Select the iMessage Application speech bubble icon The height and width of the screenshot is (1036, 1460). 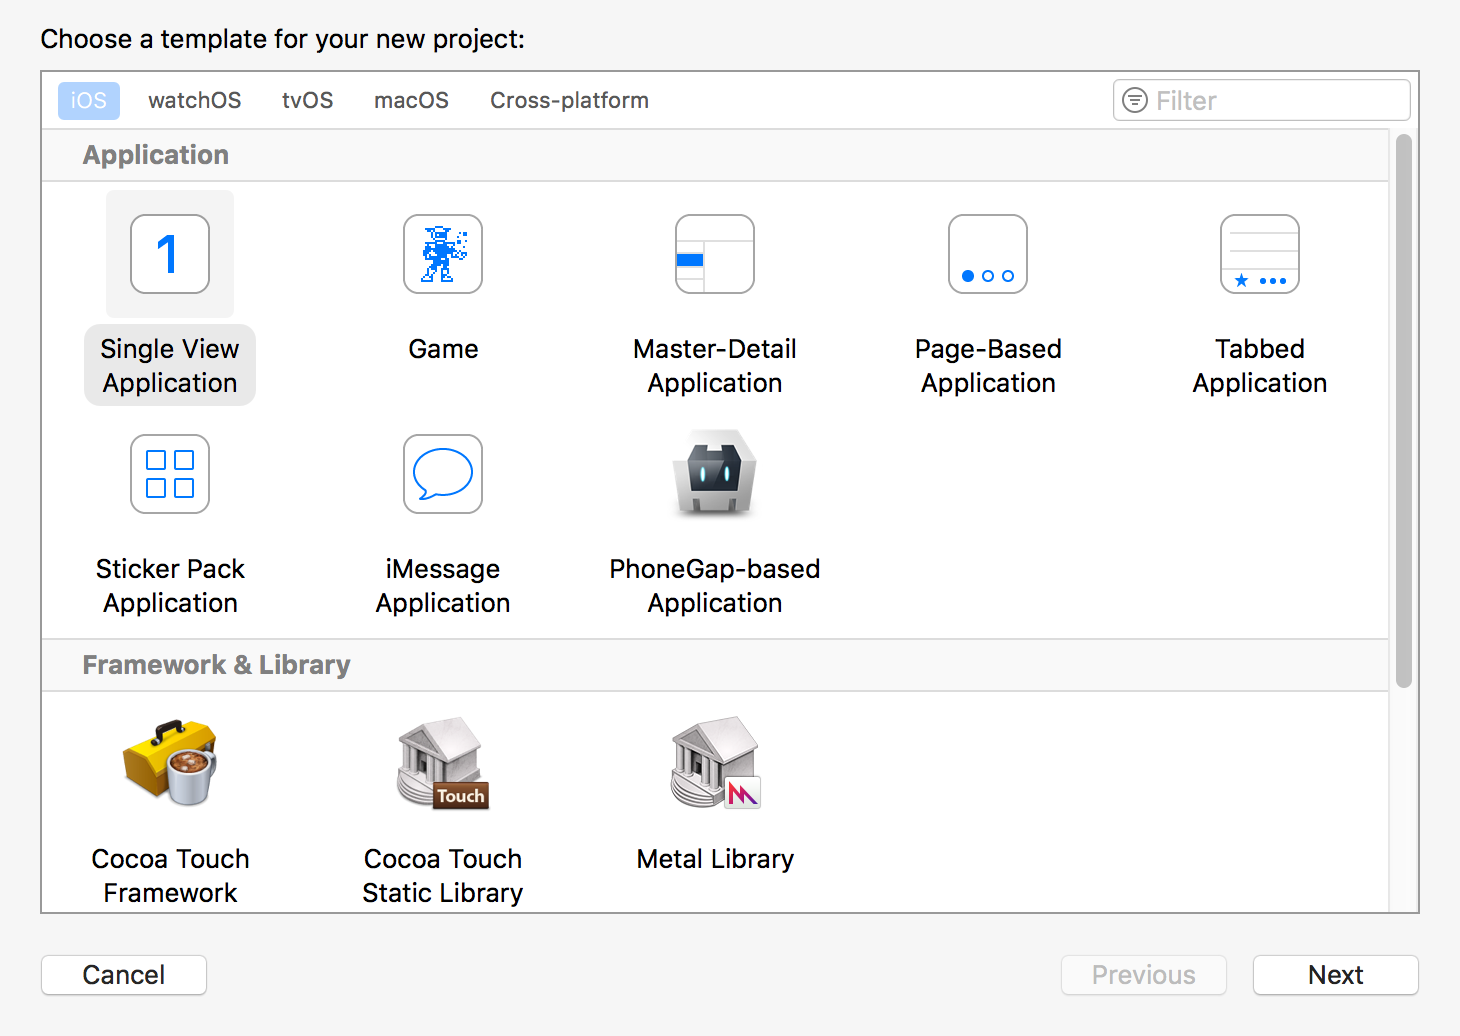[443, 474]
